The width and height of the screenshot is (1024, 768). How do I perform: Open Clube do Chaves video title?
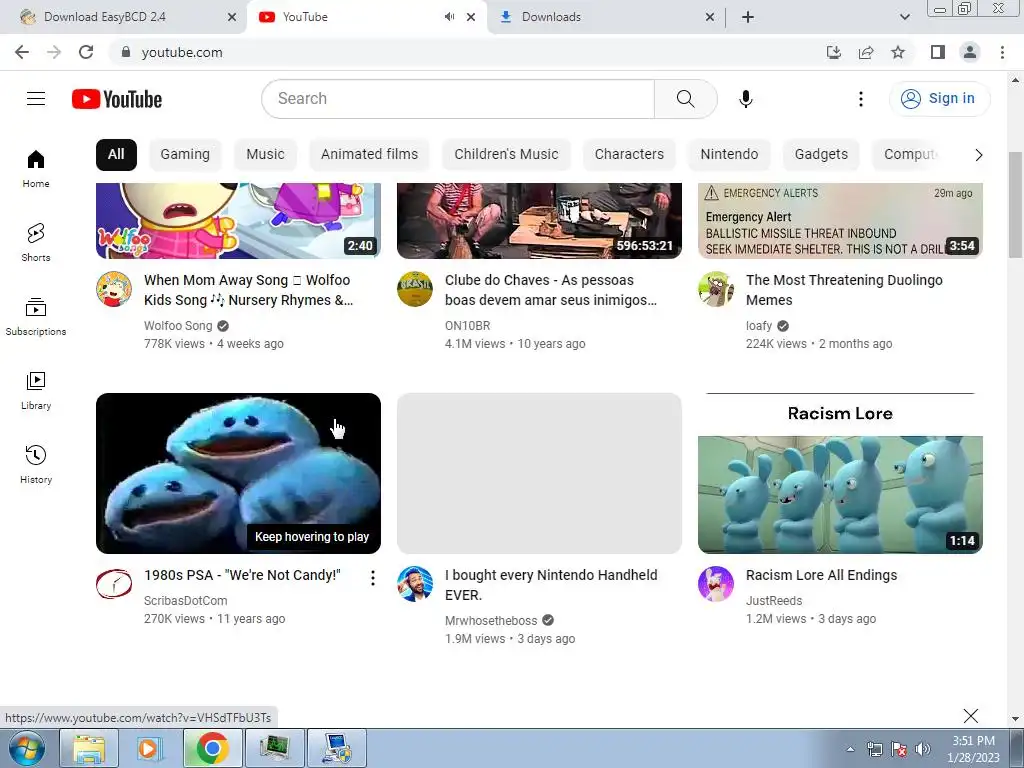point(551,290)
